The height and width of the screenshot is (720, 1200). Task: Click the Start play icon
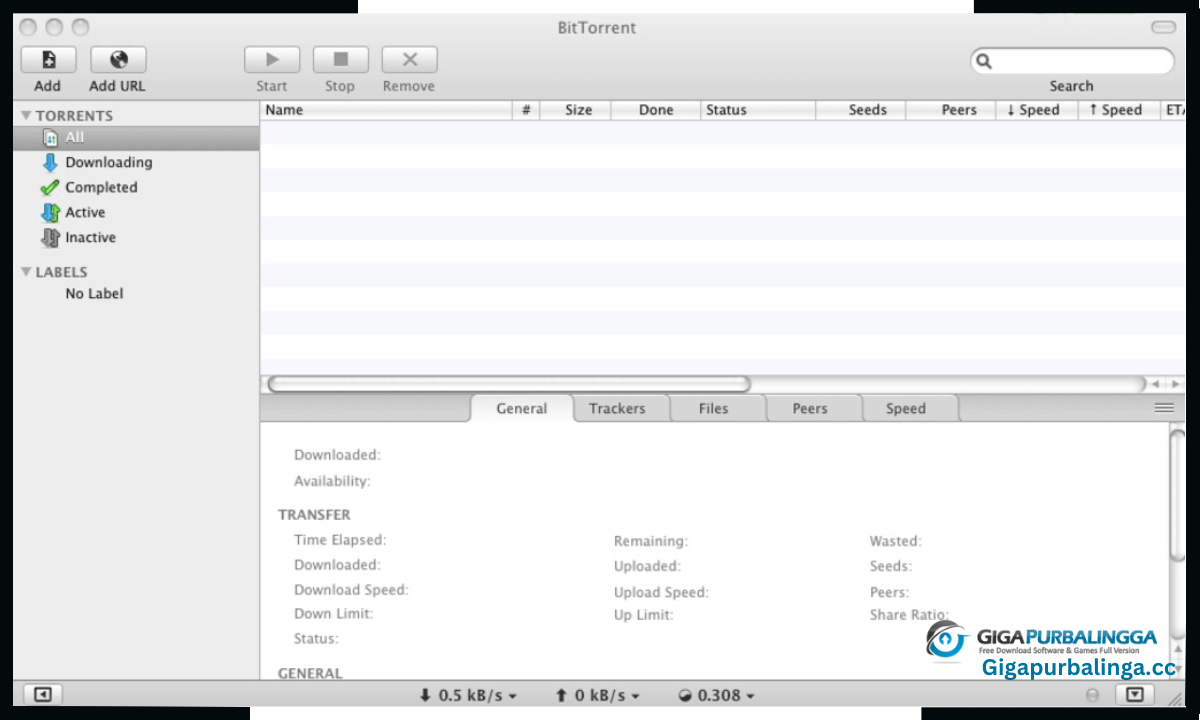[272, 60]
